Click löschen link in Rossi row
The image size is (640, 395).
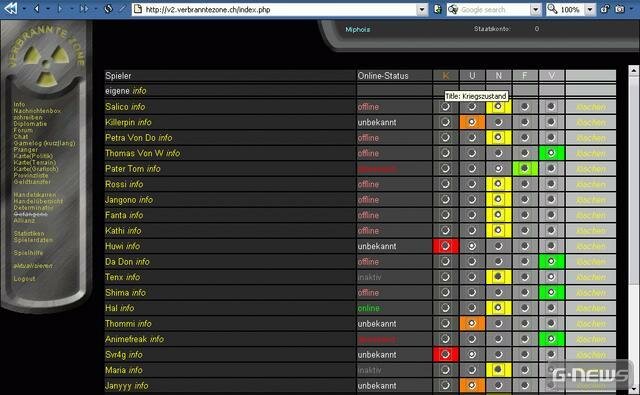point(591,184)
